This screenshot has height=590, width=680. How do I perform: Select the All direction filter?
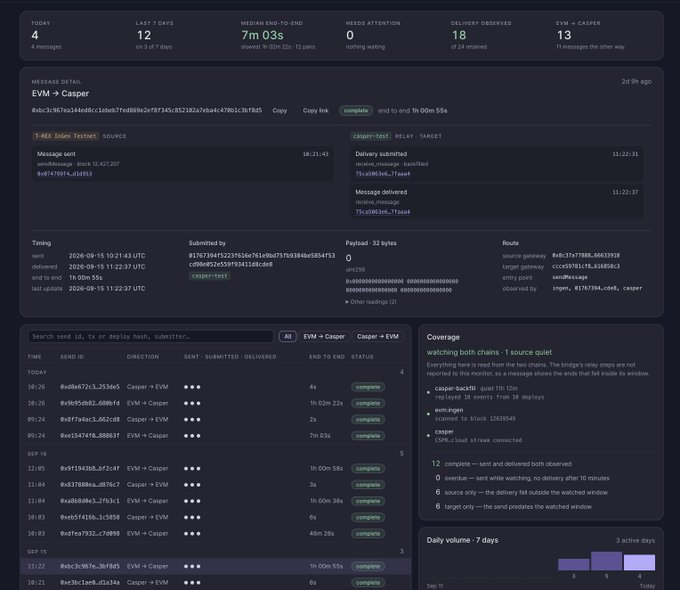[288, 337]
